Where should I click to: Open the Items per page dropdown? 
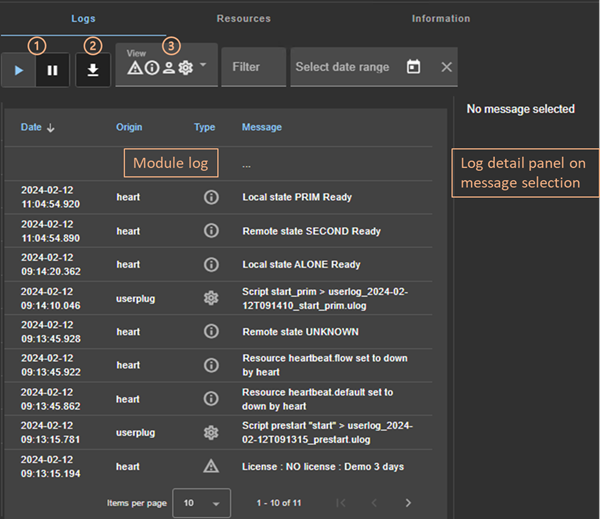(x=201, y=501)
